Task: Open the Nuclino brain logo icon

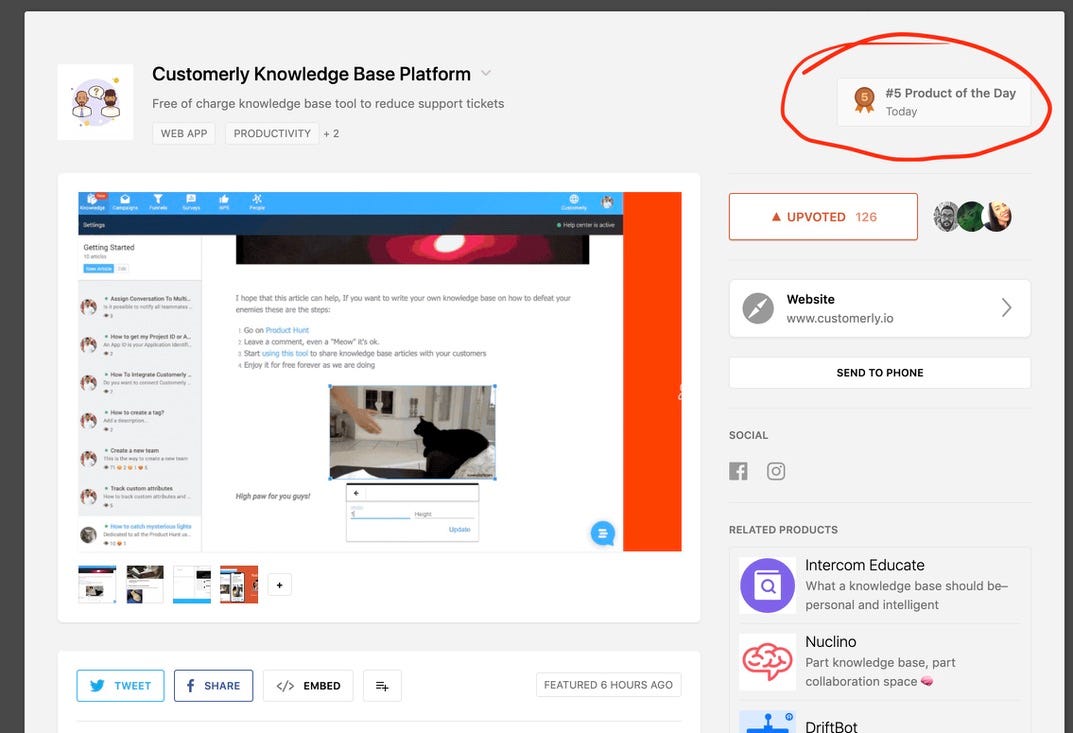Action: (767, 662)
